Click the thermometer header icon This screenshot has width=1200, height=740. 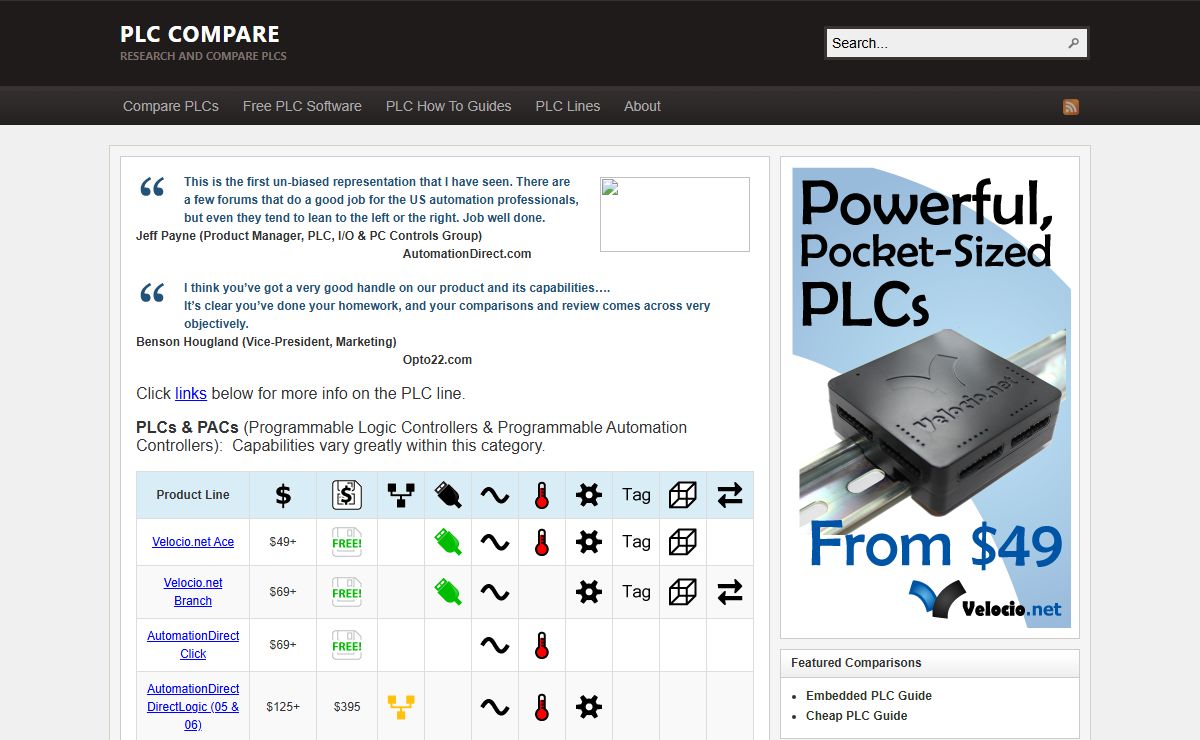click(541, 495)
